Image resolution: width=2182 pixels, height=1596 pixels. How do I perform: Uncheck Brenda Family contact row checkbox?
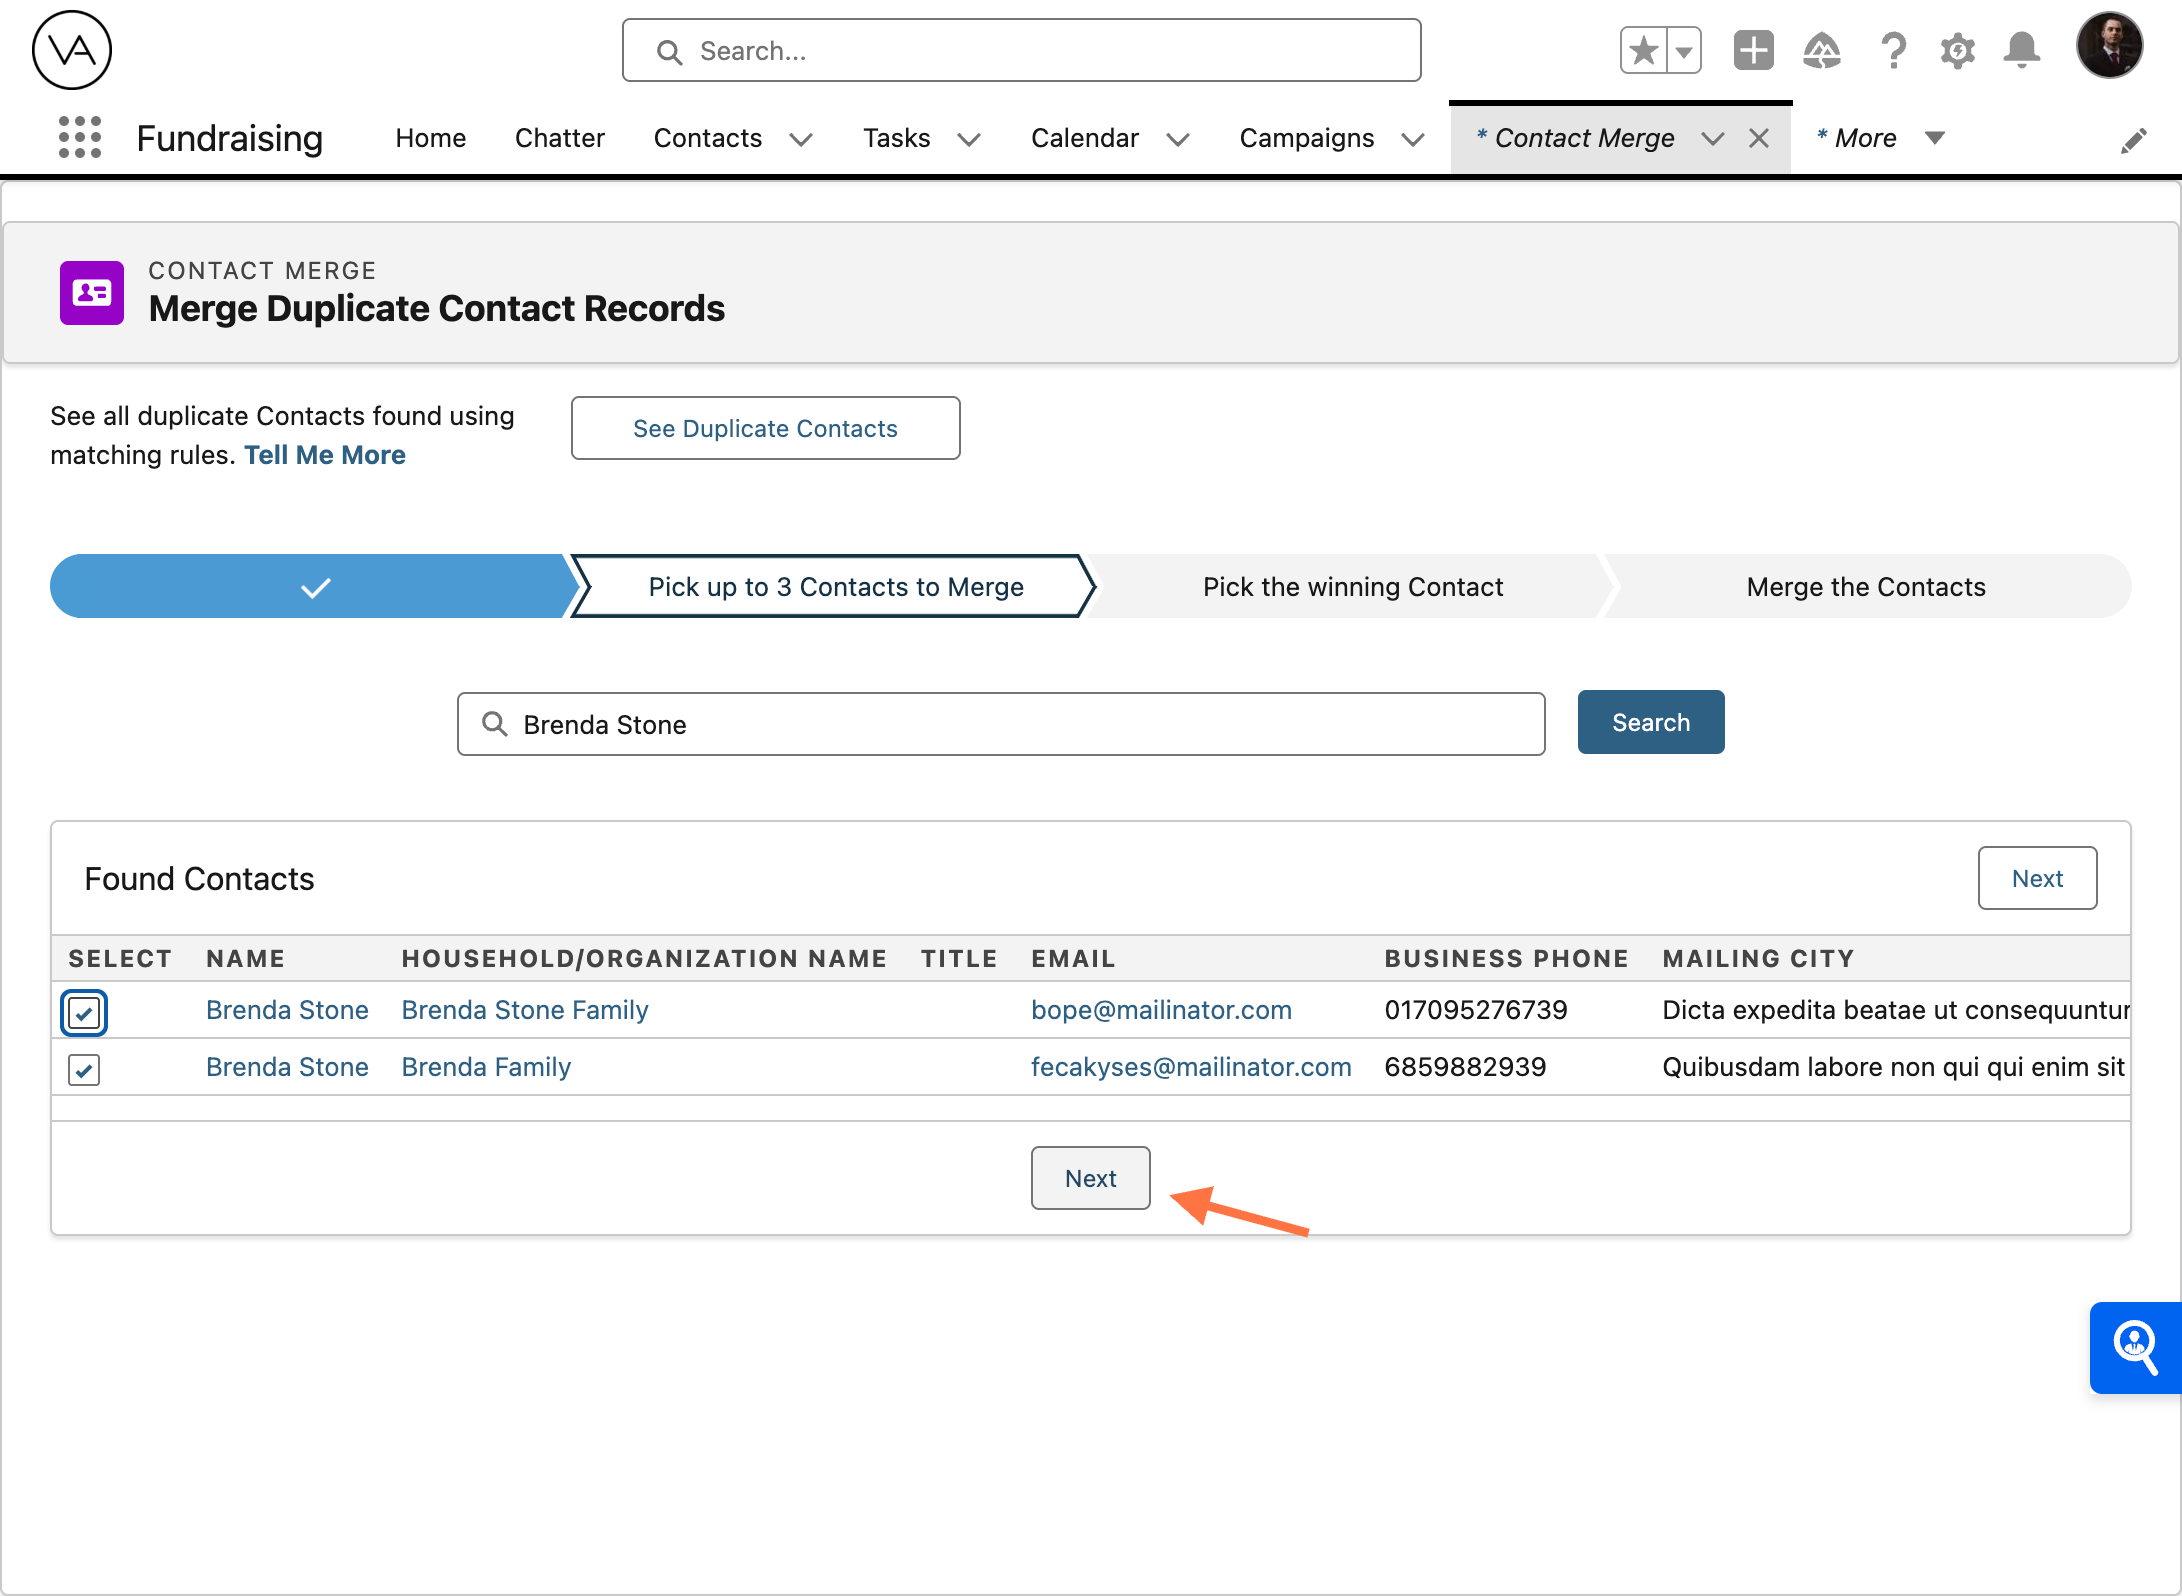(x=84, y=1070)
